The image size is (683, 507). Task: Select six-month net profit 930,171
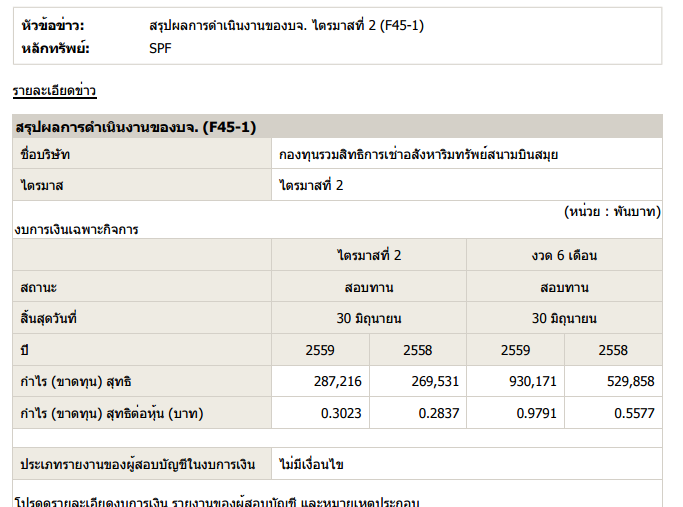click(x=532, y=382)
